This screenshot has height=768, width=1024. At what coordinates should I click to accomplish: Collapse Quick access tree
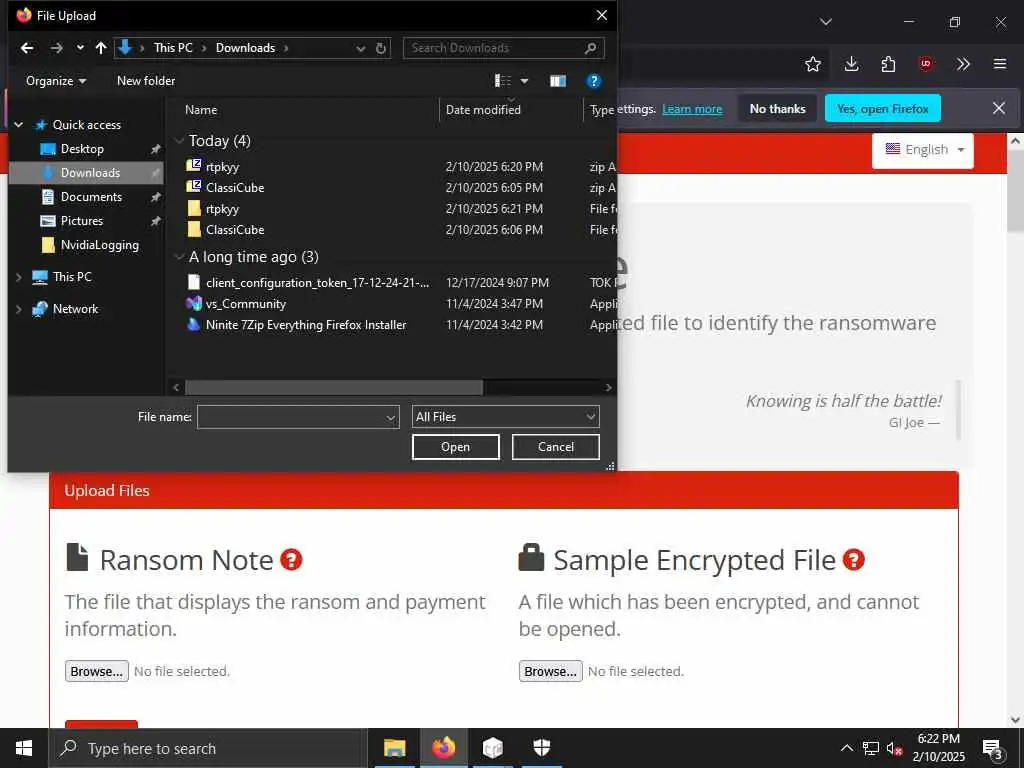point(19,125)
